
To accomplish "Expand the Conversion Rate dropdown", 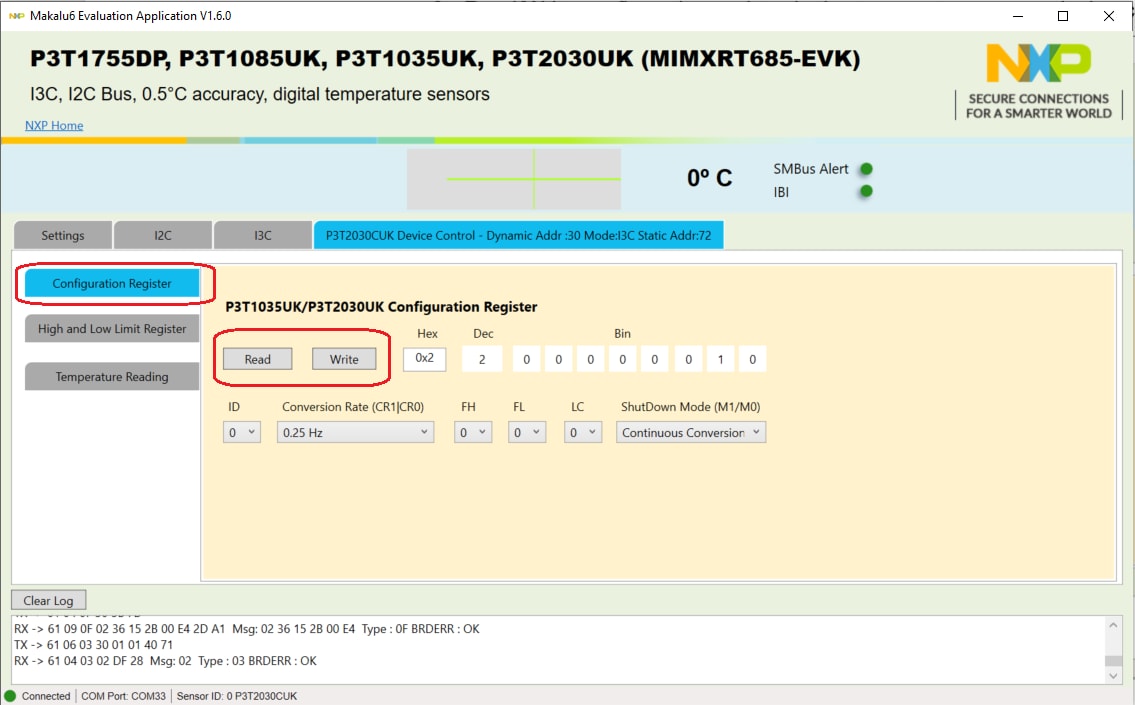I will point(355,433).
